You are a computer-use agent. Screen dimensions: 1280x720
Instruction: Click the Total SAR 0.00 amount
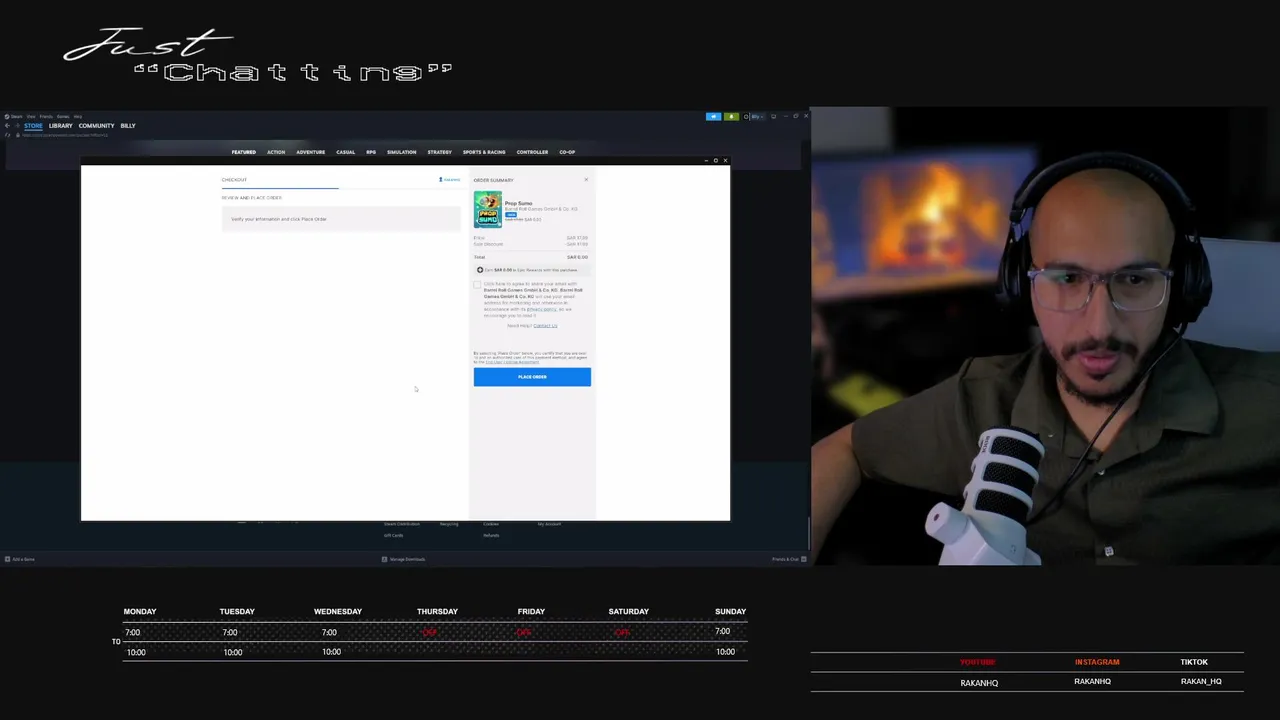pyautogui.click(x=577, y=257)
